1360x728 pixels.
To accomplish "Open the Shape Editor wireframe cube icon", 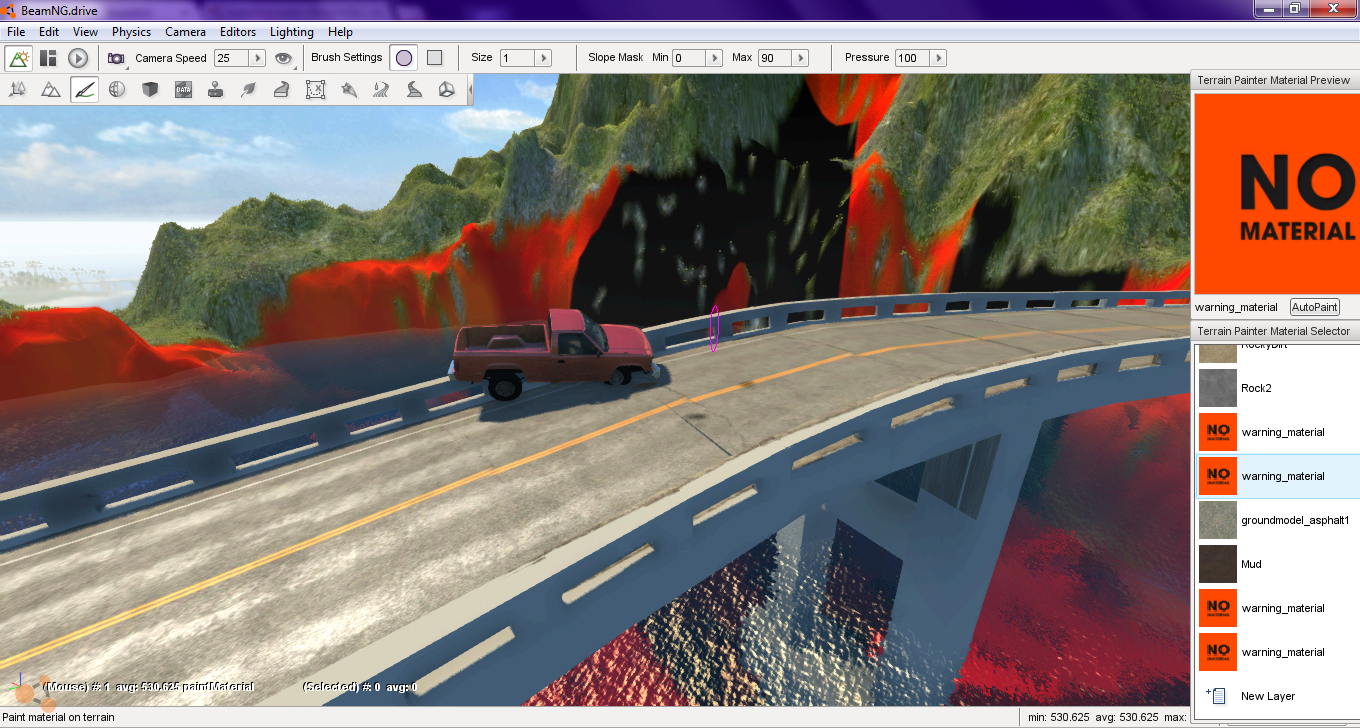I will pos(447,90).
